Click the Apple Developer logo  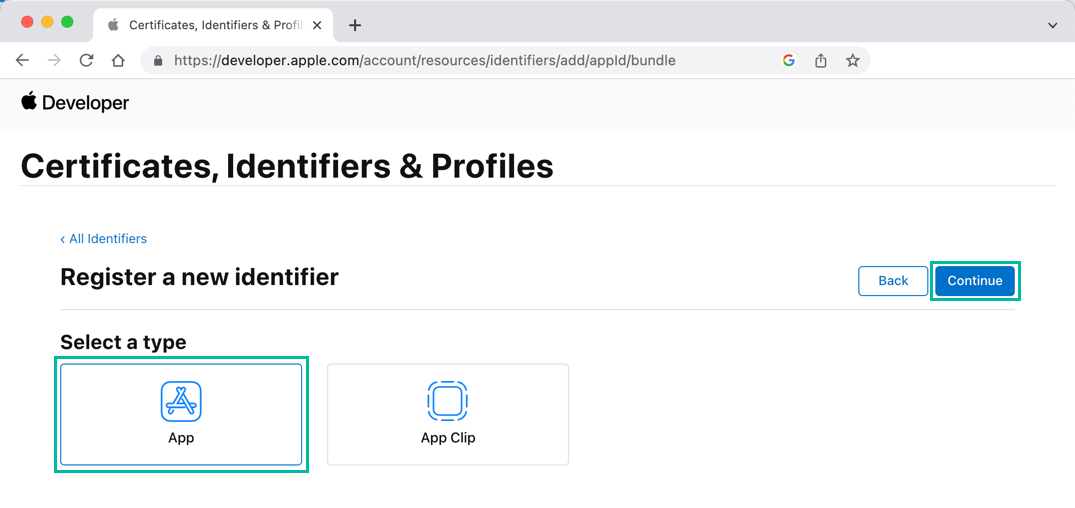(75, 102)
